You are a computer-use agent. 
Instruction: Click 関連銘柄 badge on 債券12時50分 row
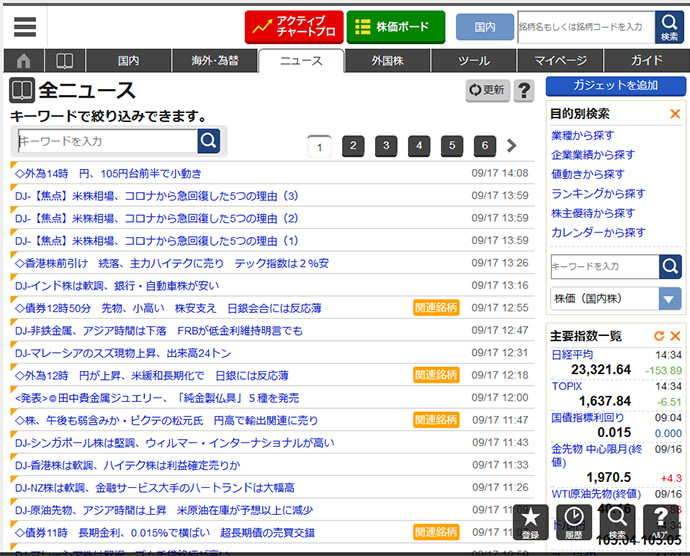tap(436, 308)
